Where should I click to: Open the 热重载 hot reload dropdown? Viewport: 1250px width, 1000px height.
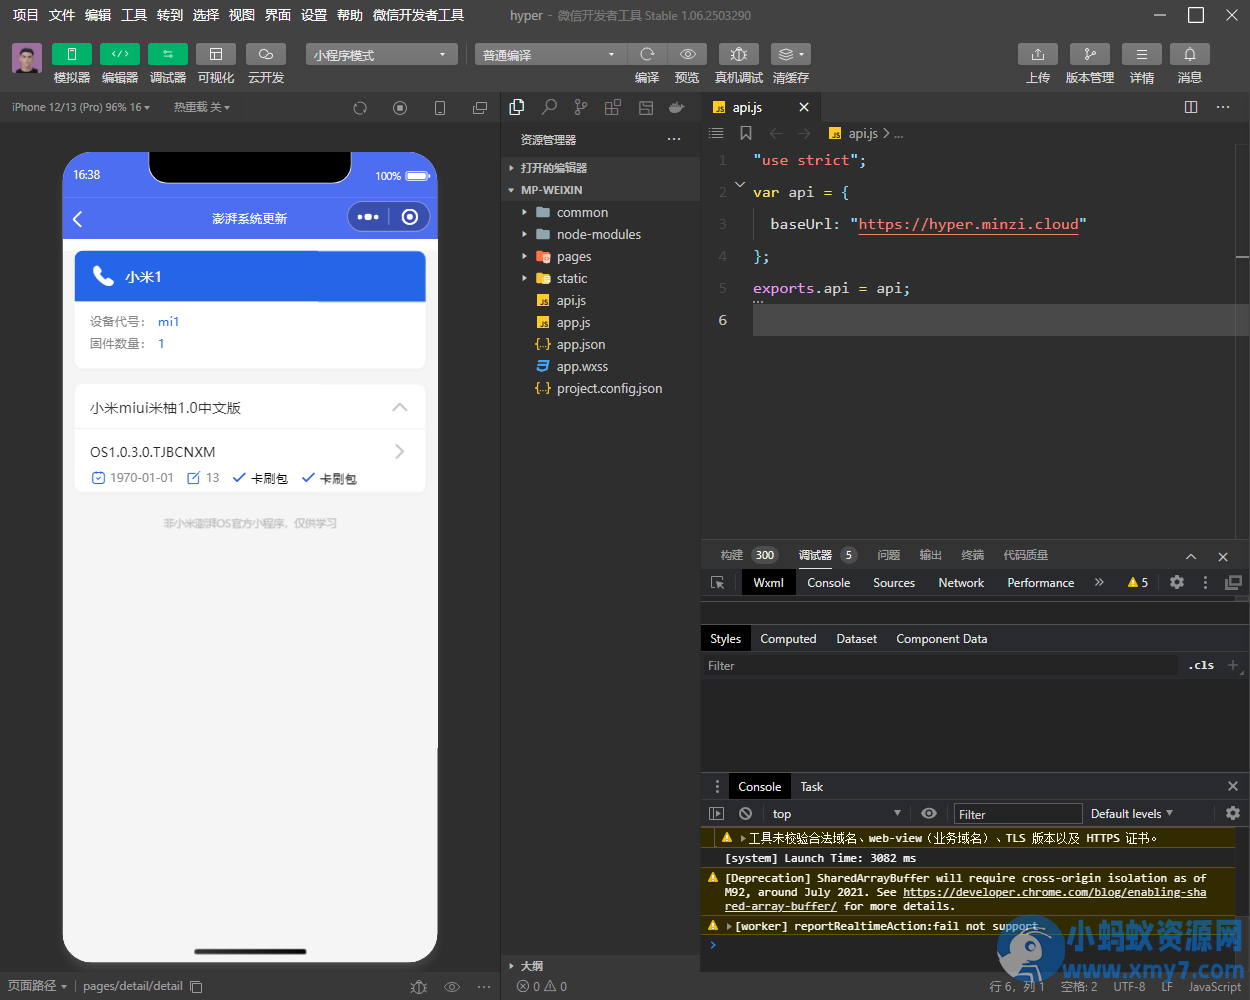202,107
